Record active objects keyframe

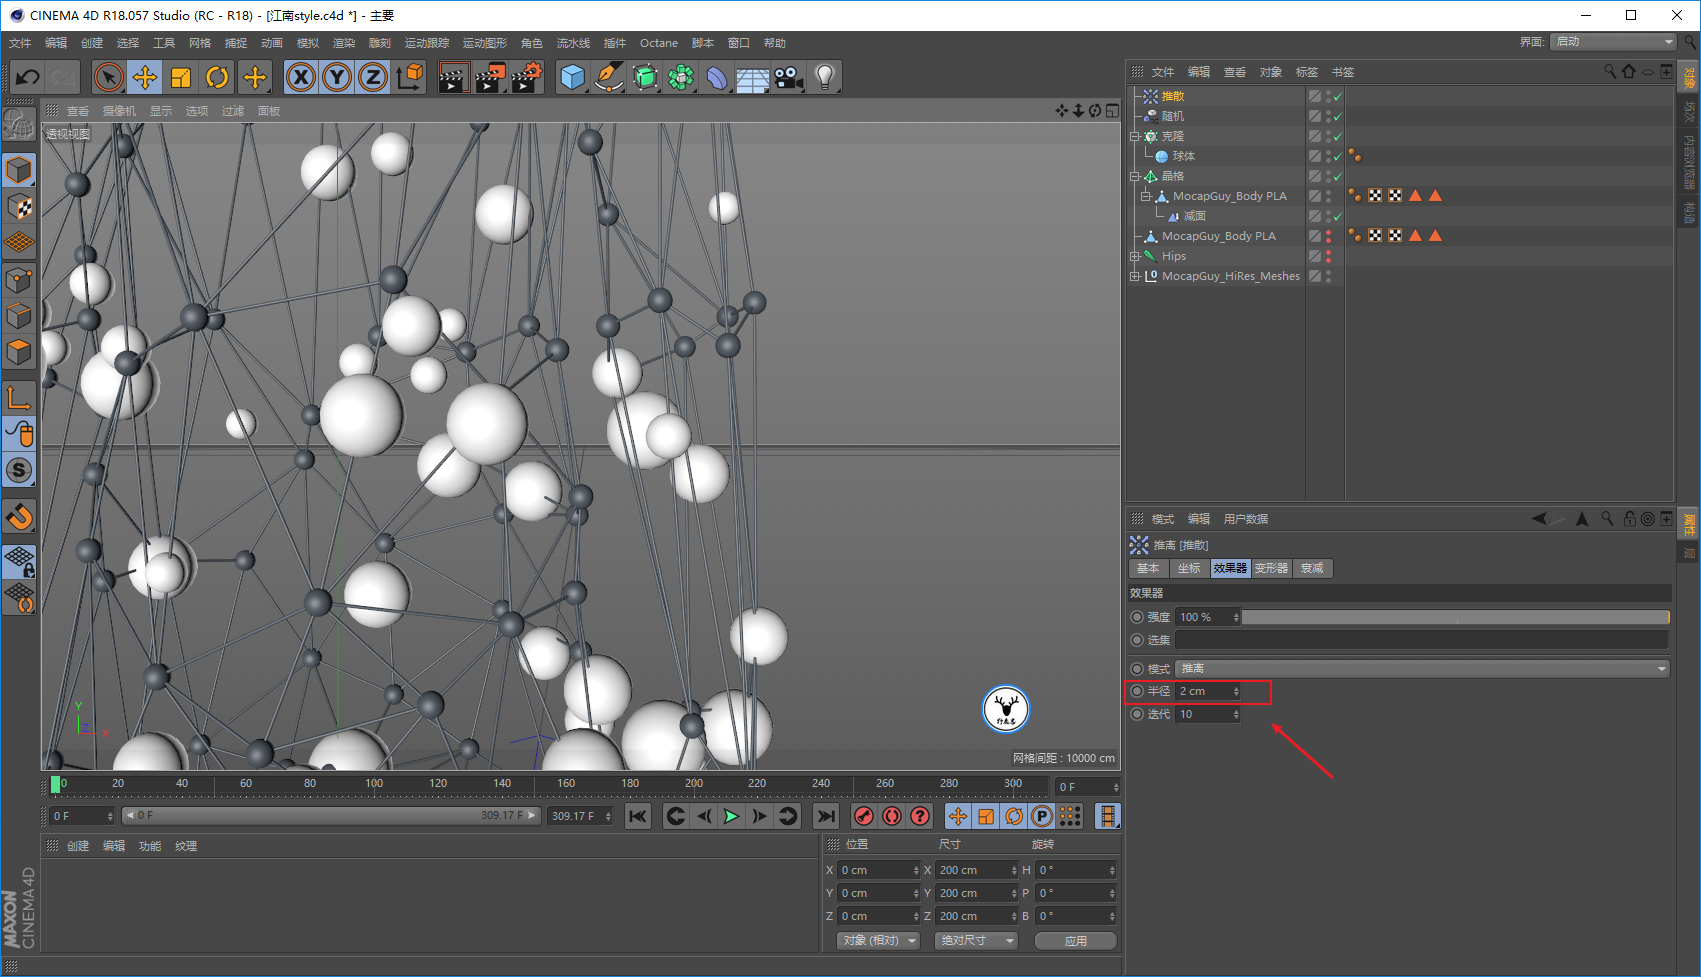(864, 816)
